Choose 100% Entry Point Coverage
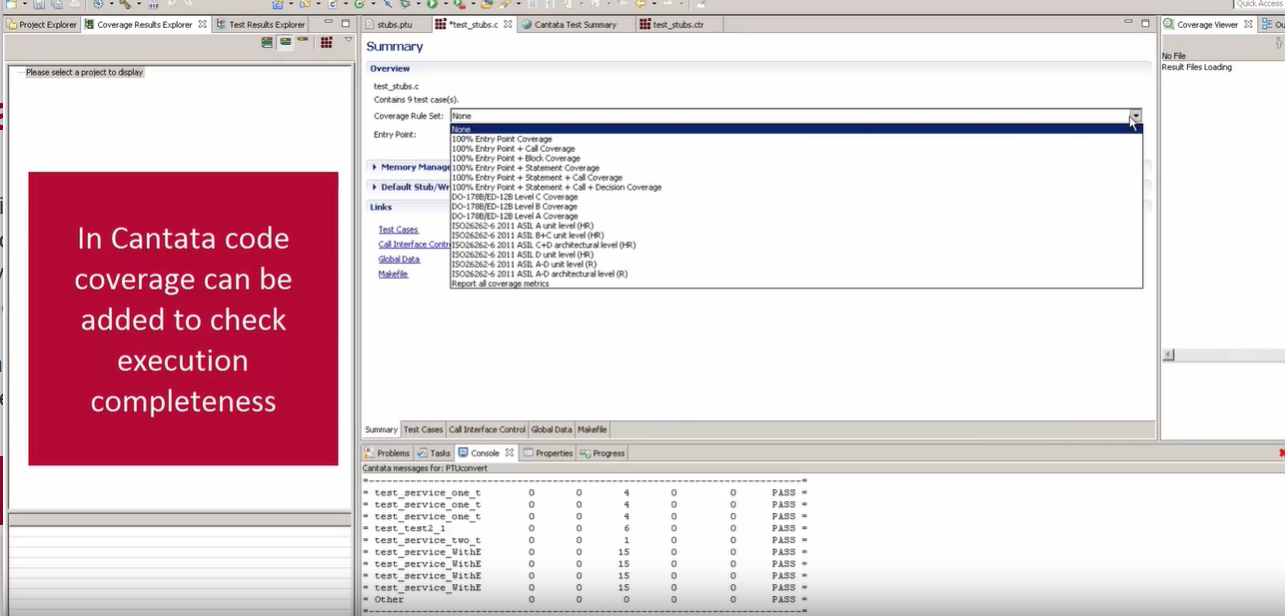The width and height of the screenshot is (1285, 616). (x=796, y=139)
